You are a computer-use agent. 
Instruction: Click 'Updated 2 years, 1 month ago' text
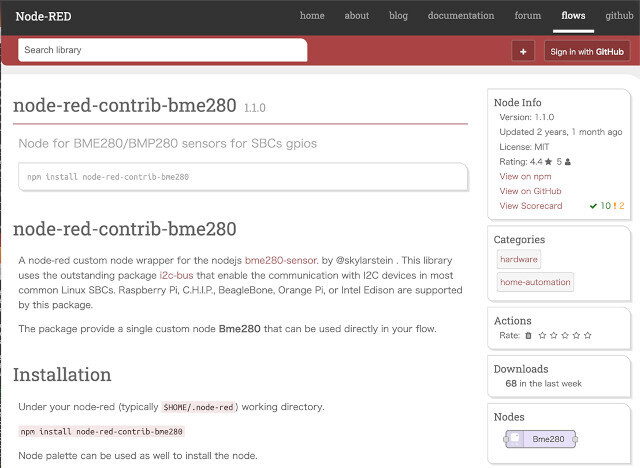pos(560,132)
